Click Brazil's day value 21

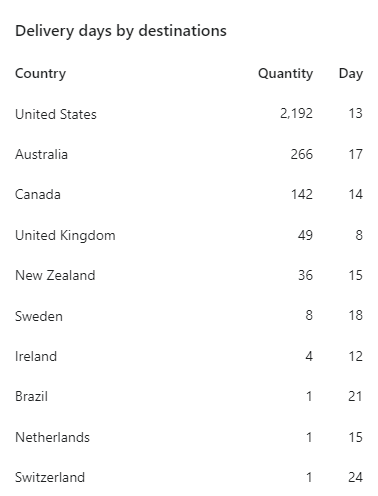pos(355,397)
